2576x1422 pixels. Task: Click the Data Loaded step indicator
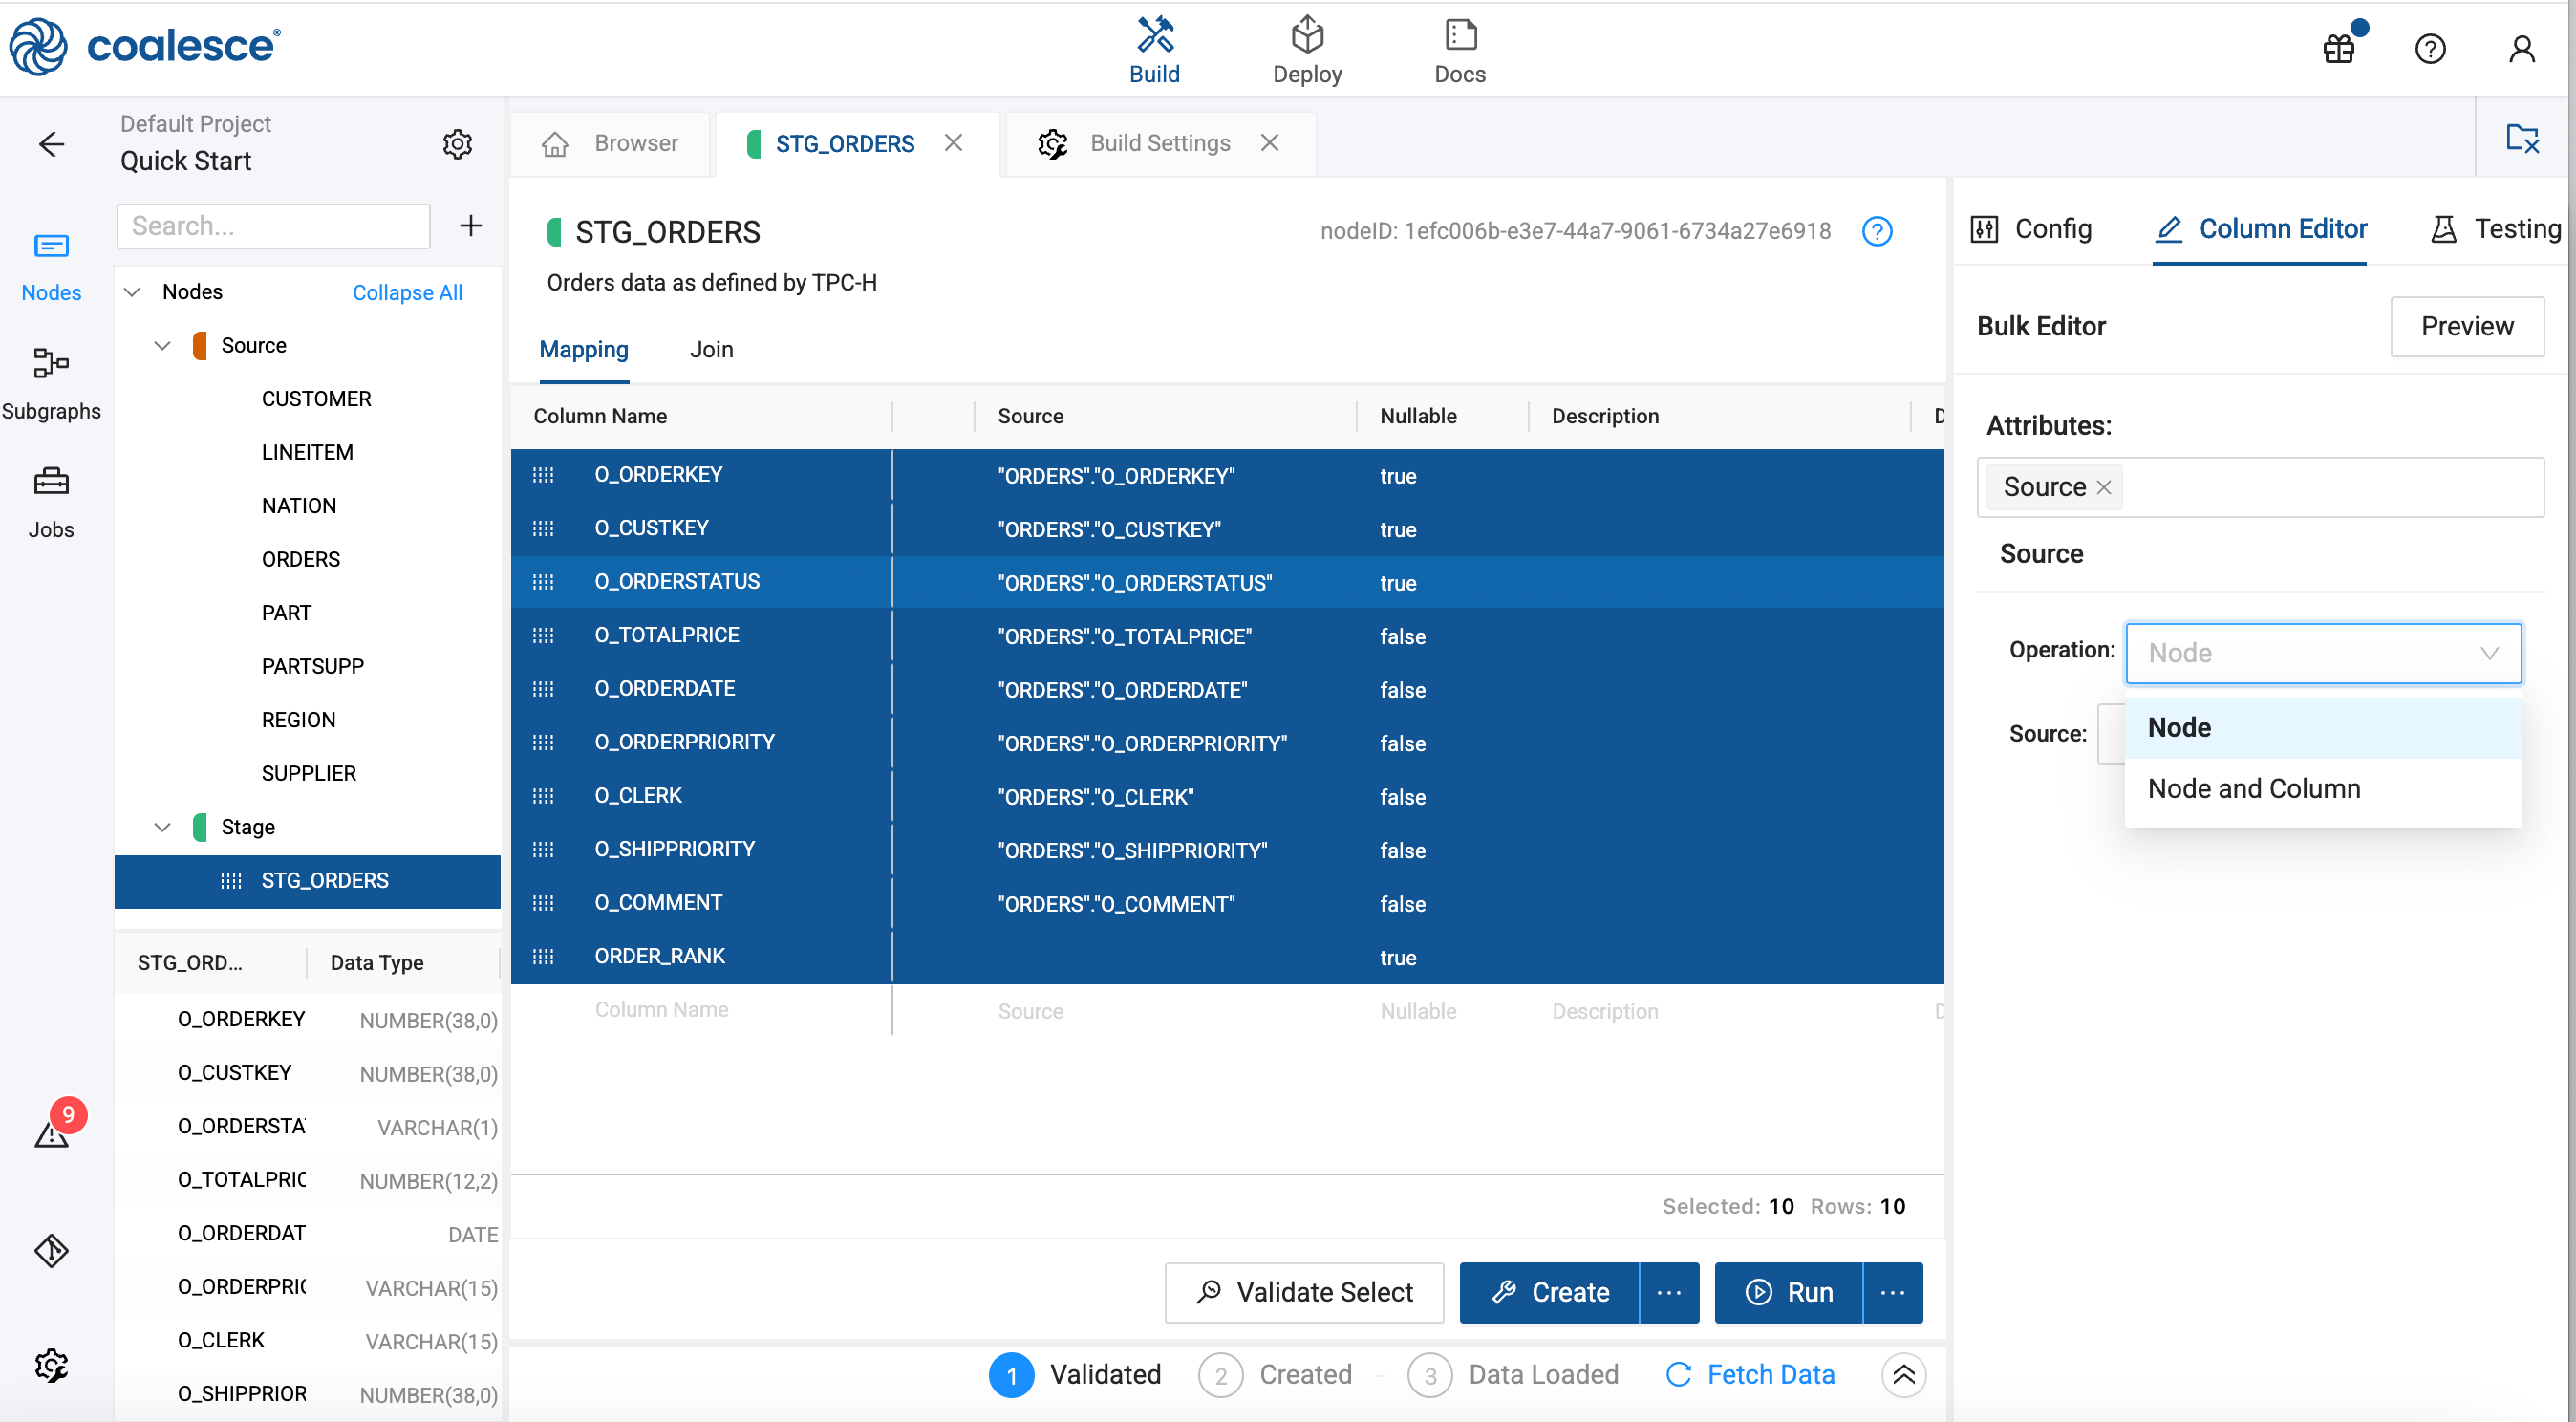point(1513,1375)
